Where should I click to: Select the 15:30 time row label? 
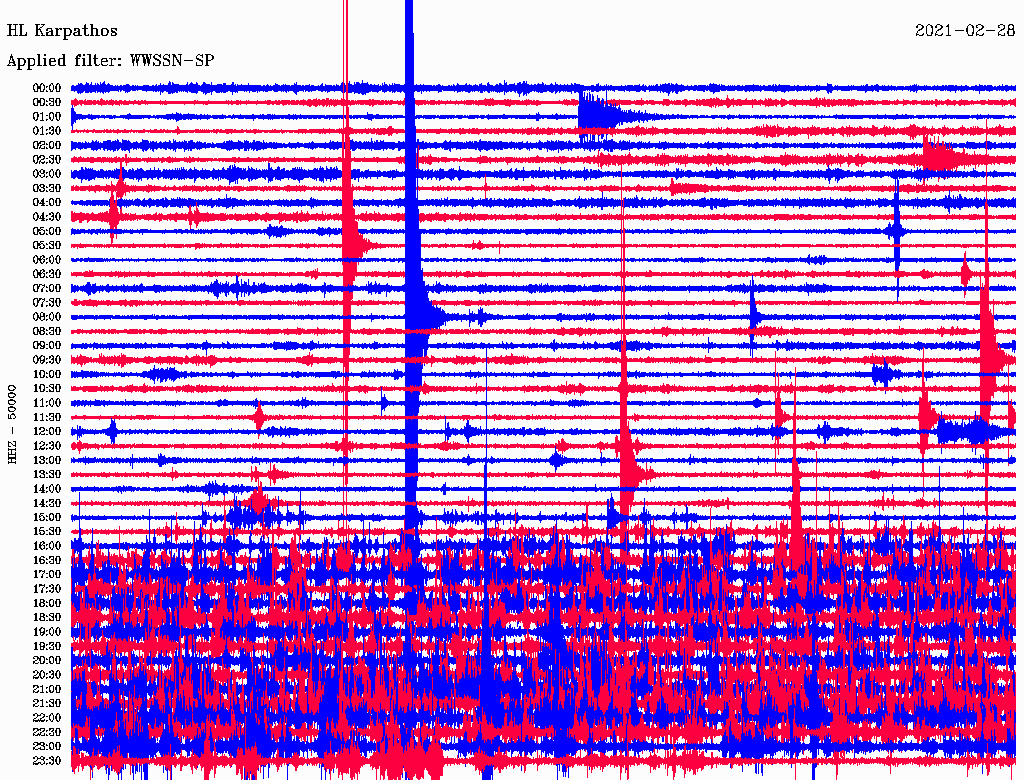point(47,531)
